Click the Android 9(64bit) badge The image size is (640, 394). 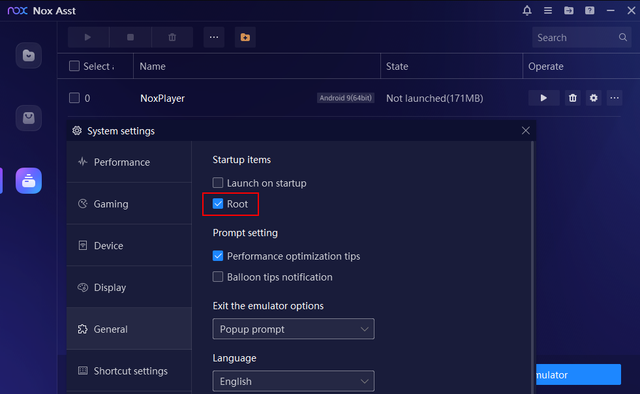[x=346, y=98]
